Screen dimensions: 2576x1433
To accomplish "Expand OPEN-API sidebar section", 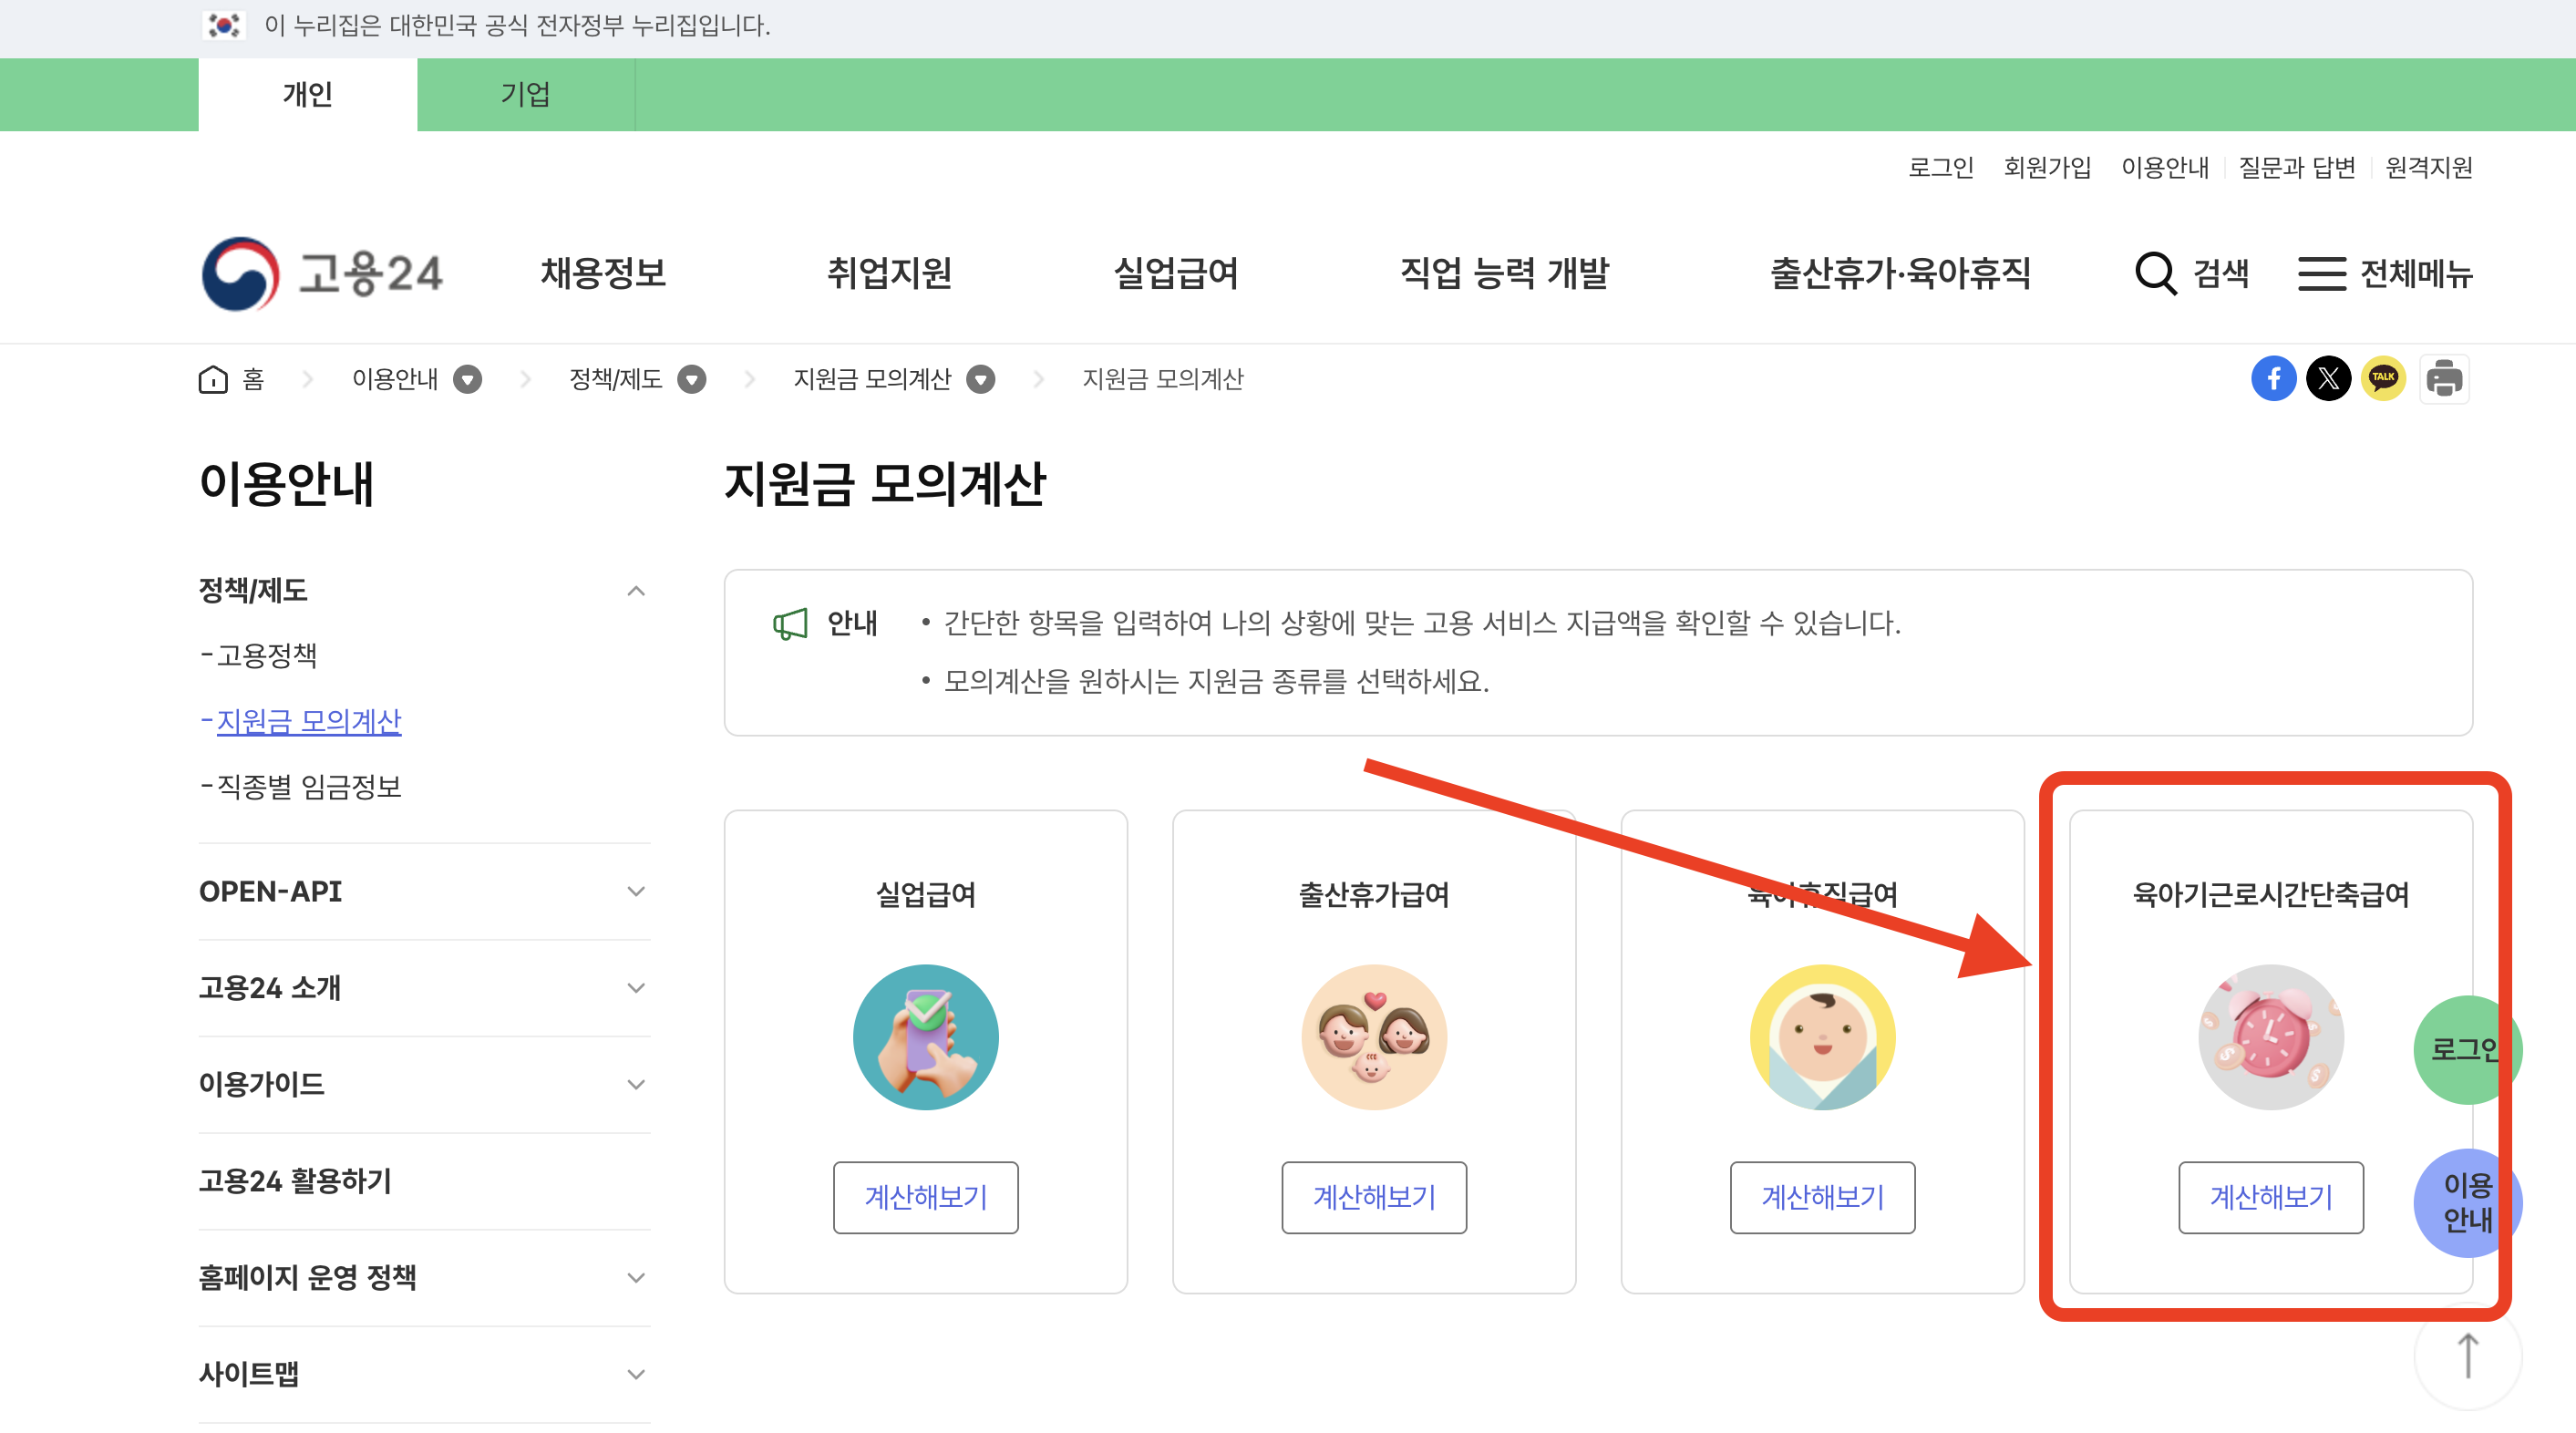I will [x=636, y=891].
